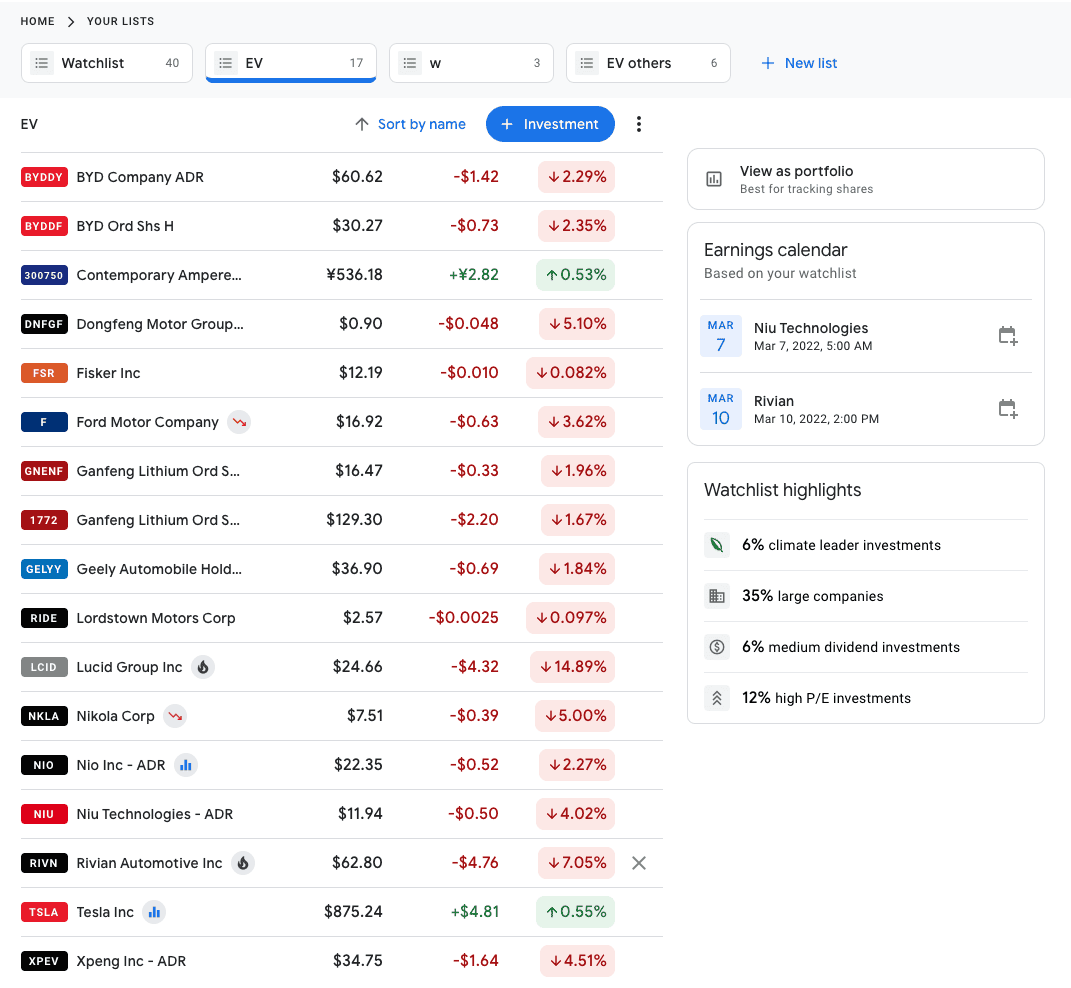Click the GELYY ticker badge
This screenshot has height=988, width=1071.
click(x=44, y=569)
